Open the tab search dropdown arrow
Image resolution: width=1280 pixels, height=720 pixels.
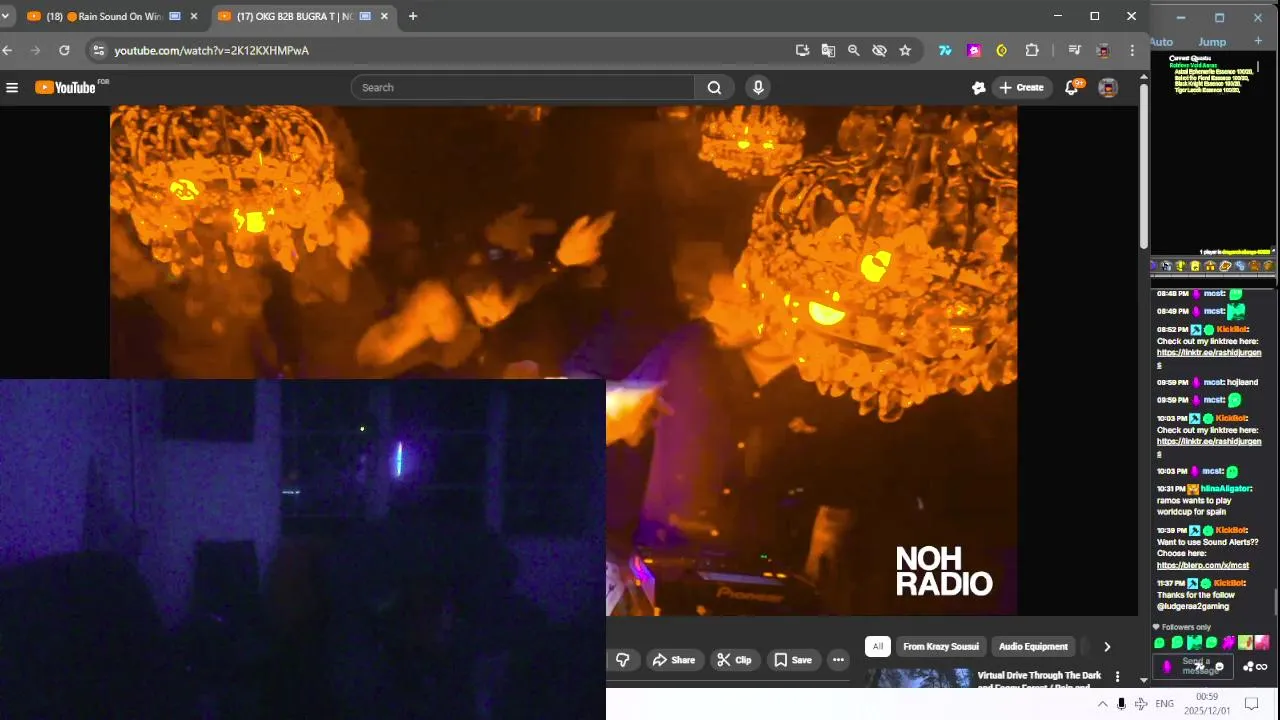(5, 16)
